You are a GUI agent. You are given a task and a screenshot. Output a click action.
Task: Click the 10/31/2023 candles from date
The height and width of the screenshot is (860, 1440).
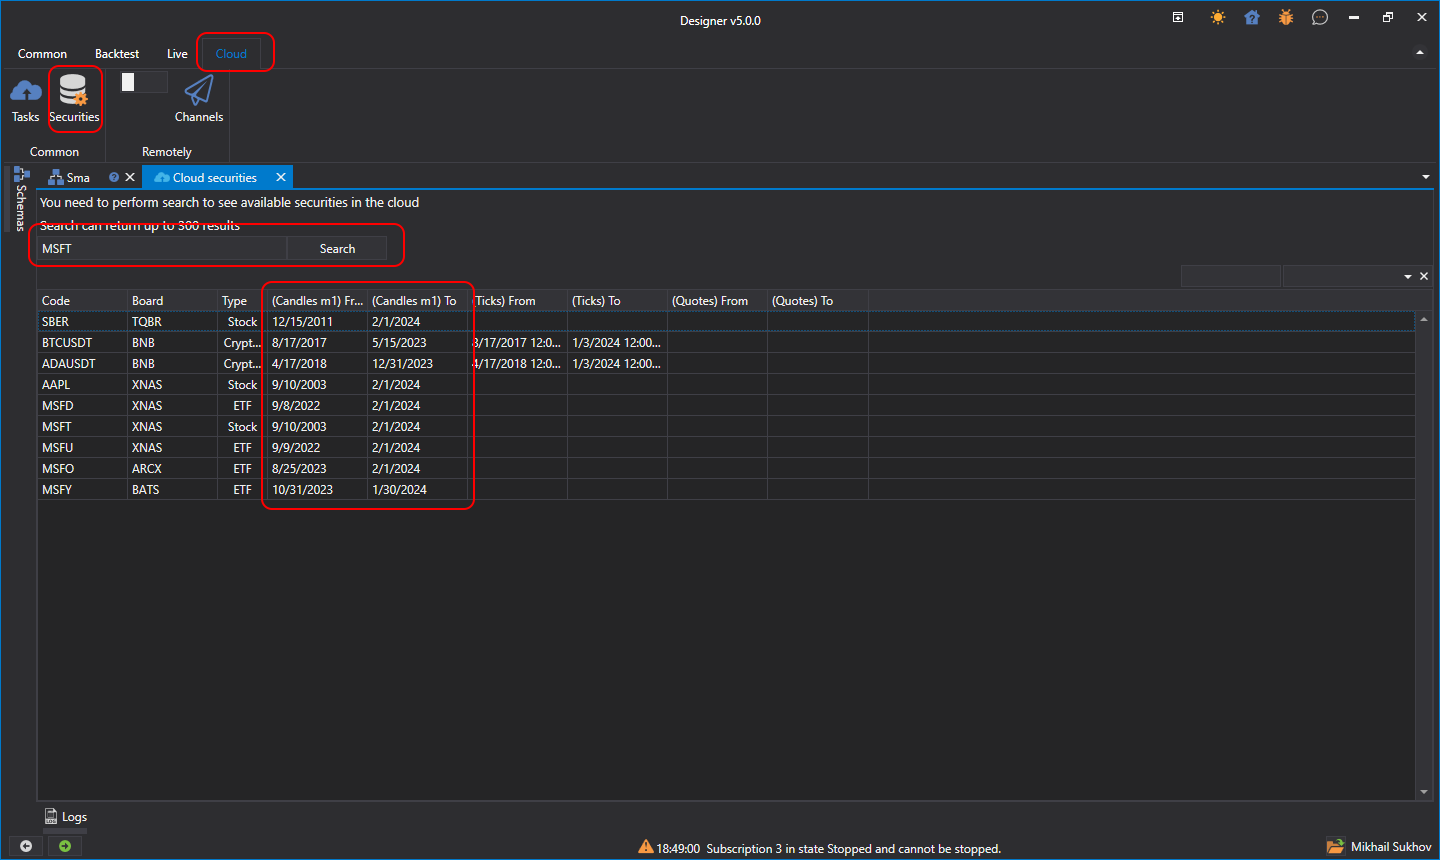[x=317, y=490]
